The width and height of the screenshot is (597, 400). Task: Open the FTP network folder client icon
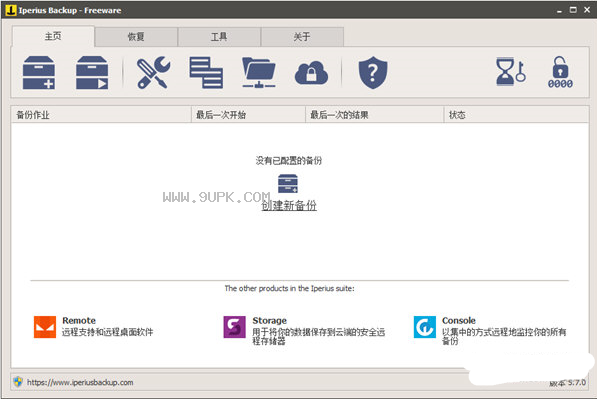259,72
